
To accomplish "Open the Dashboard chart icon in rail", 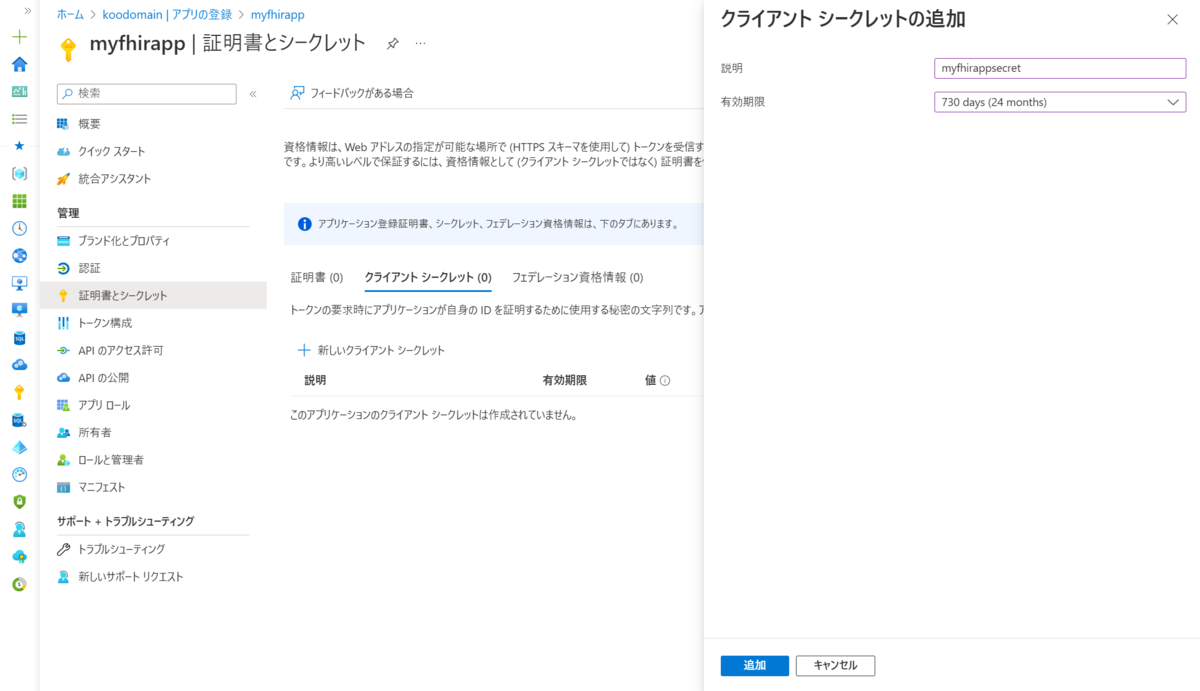I will tap(19, 91).
